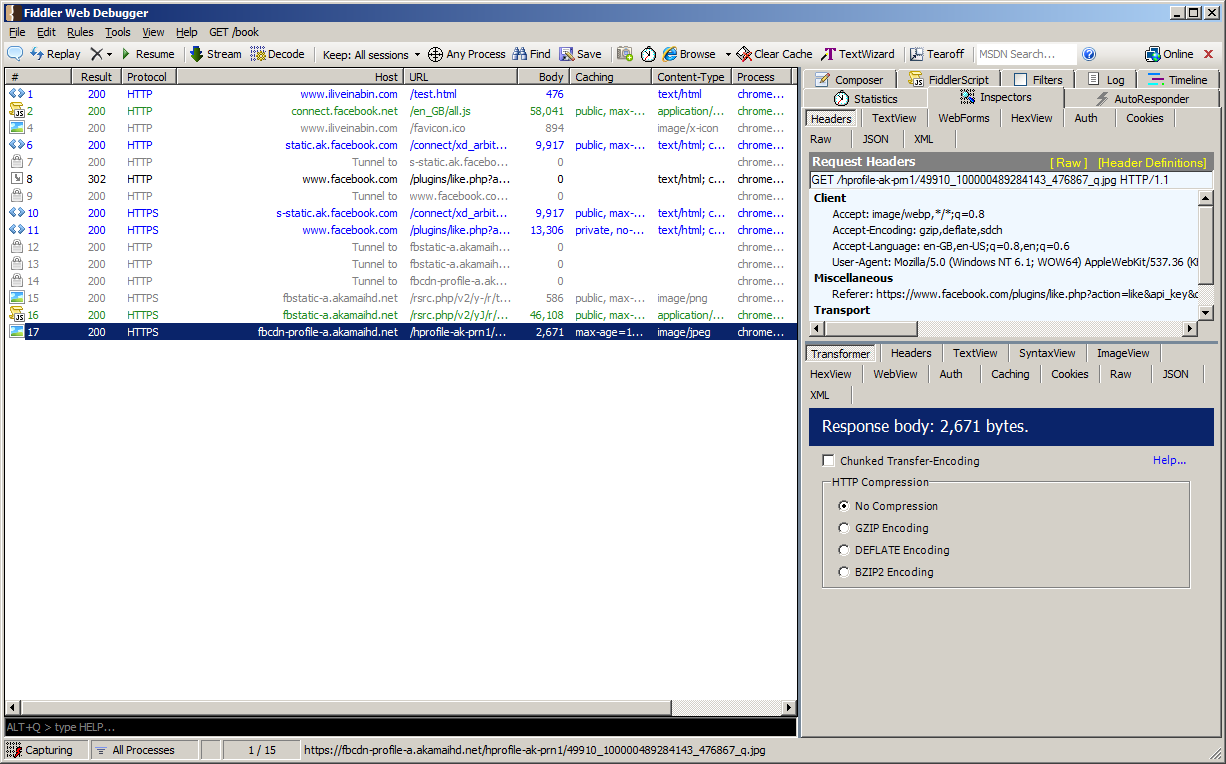The height and width of the screenshot is (764, 1226).
Task: Close the toolbar with red X
Action: pos(1208,54)
